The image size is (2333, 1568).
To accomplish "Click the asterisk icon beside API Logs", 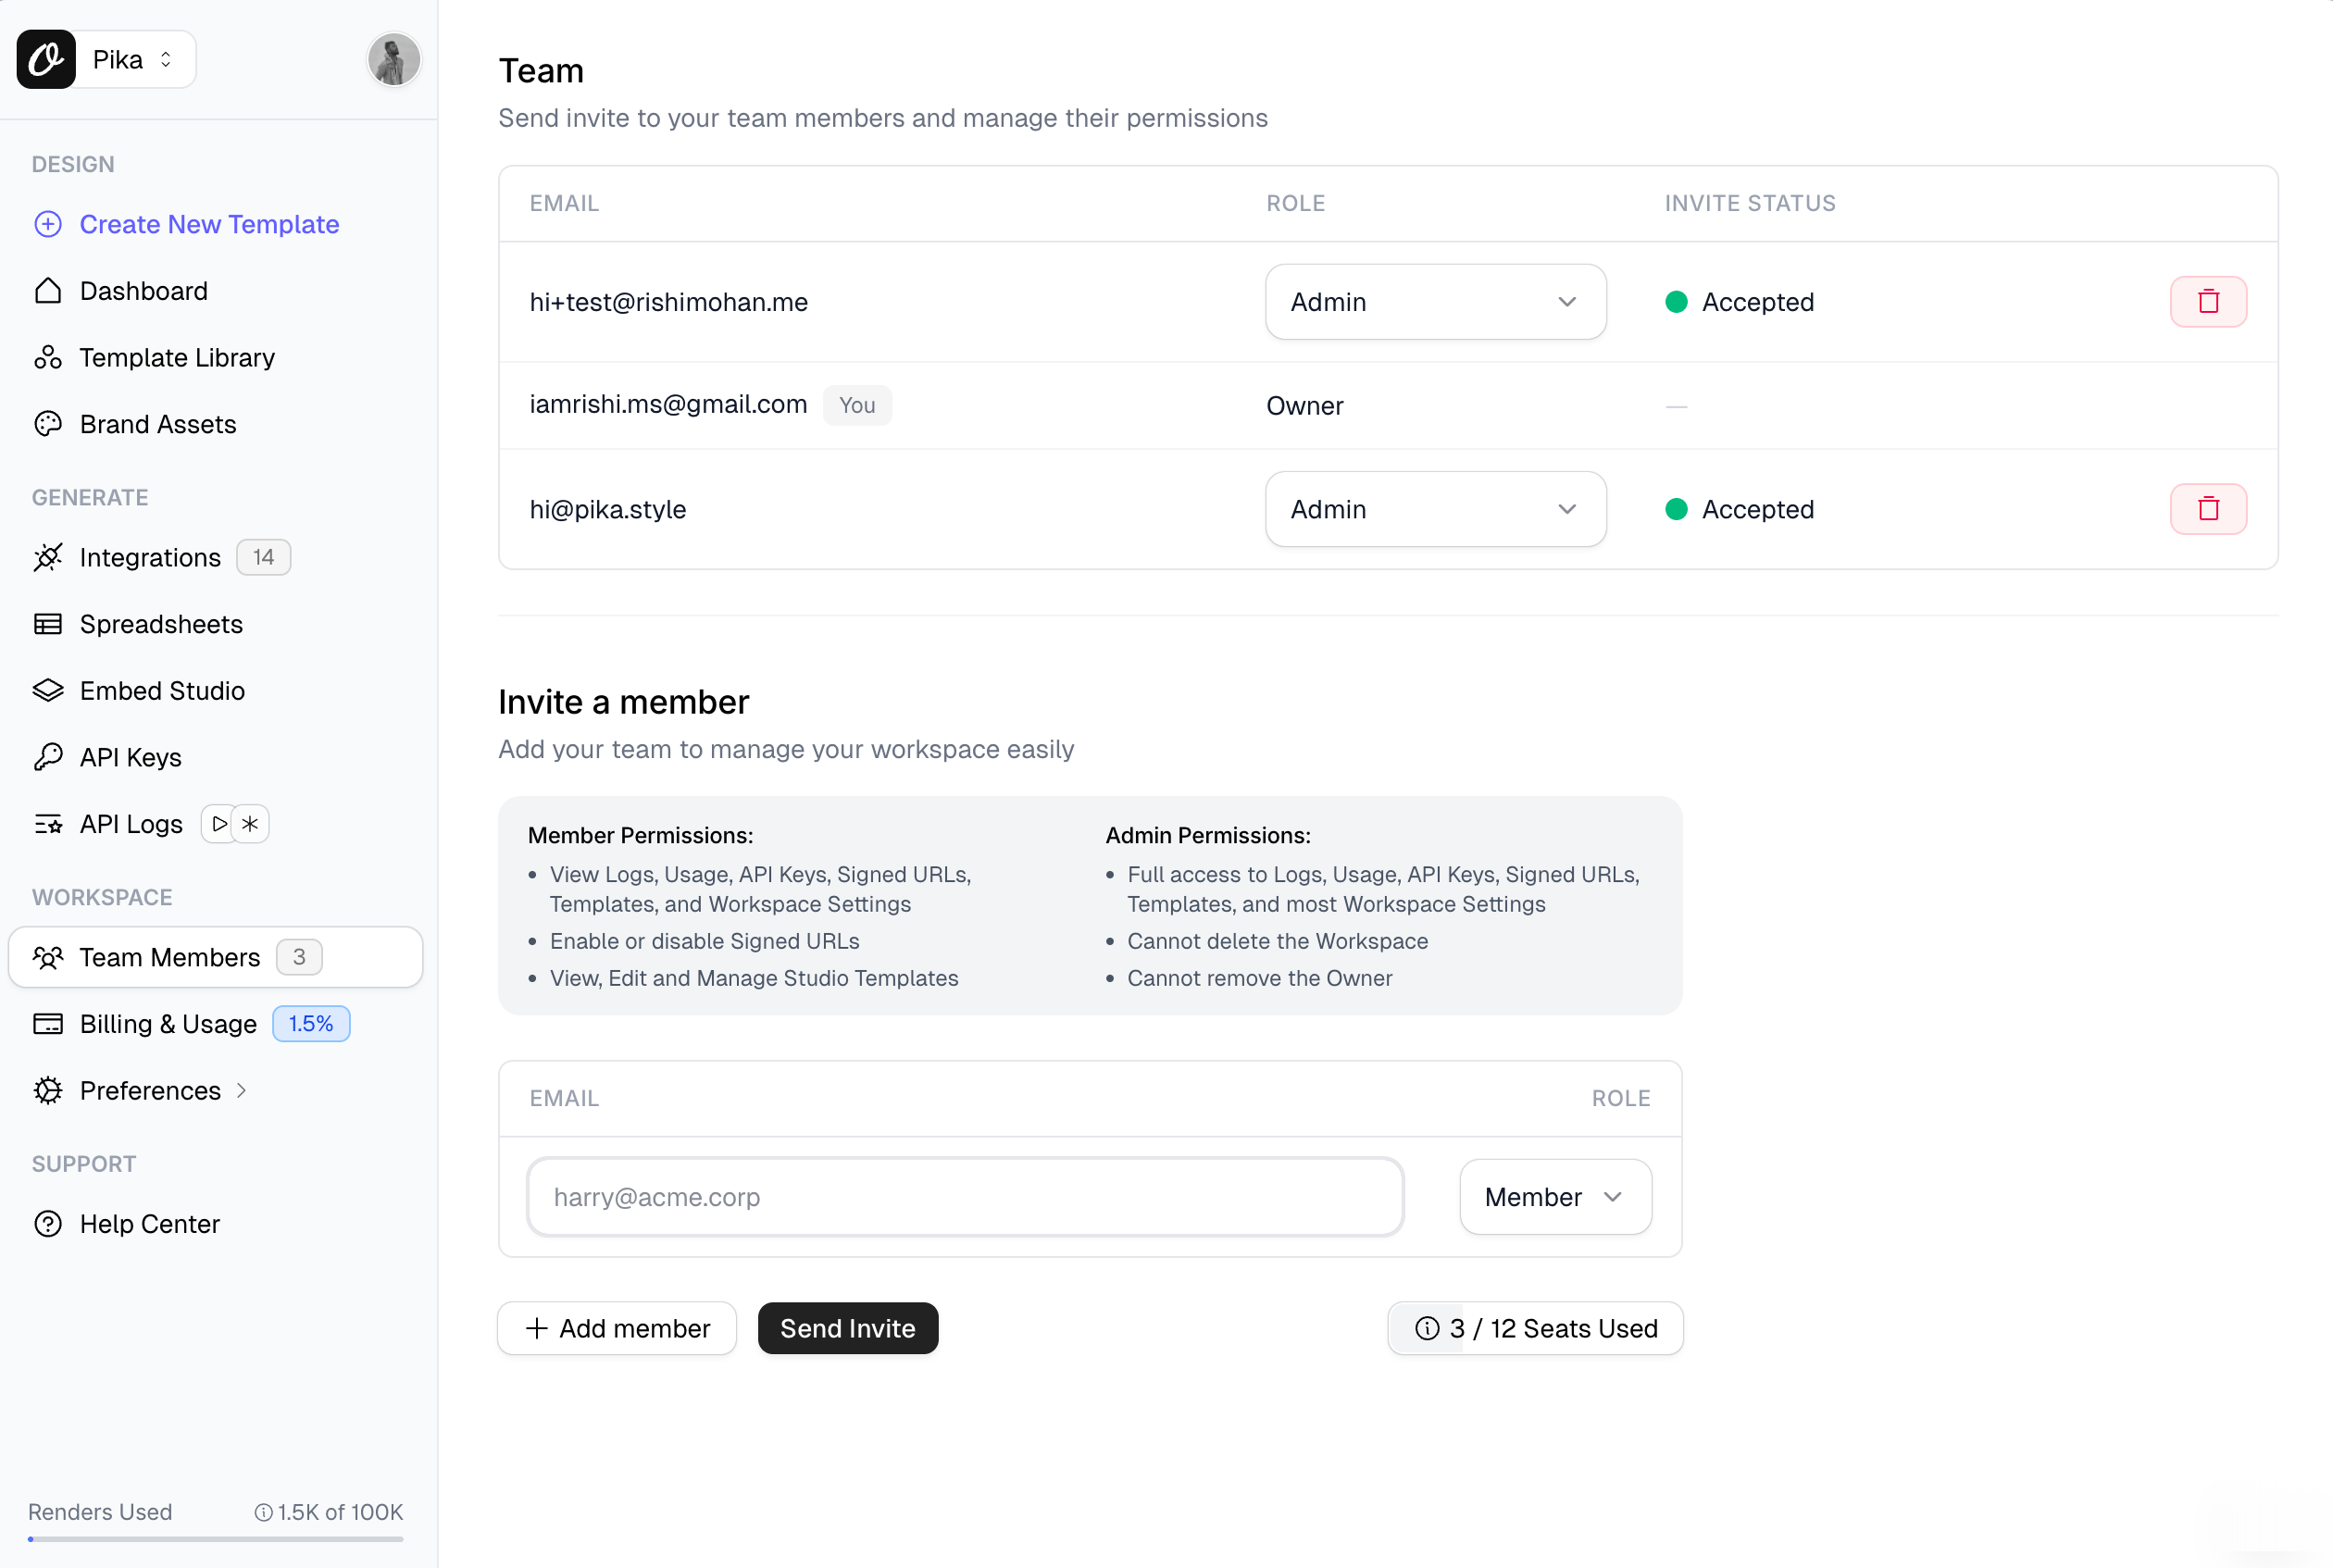I will click(x=251, y=824).
